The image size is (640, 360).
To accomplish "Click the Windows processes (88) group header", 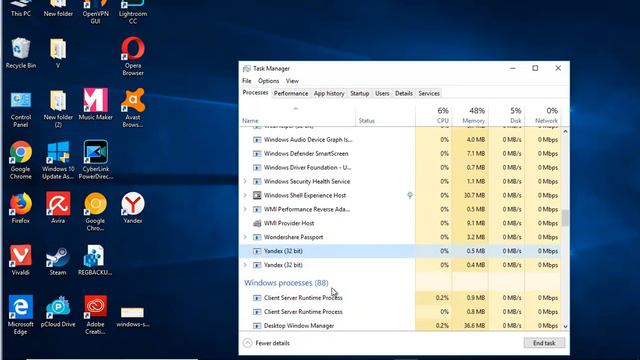I will pos(286,282).
